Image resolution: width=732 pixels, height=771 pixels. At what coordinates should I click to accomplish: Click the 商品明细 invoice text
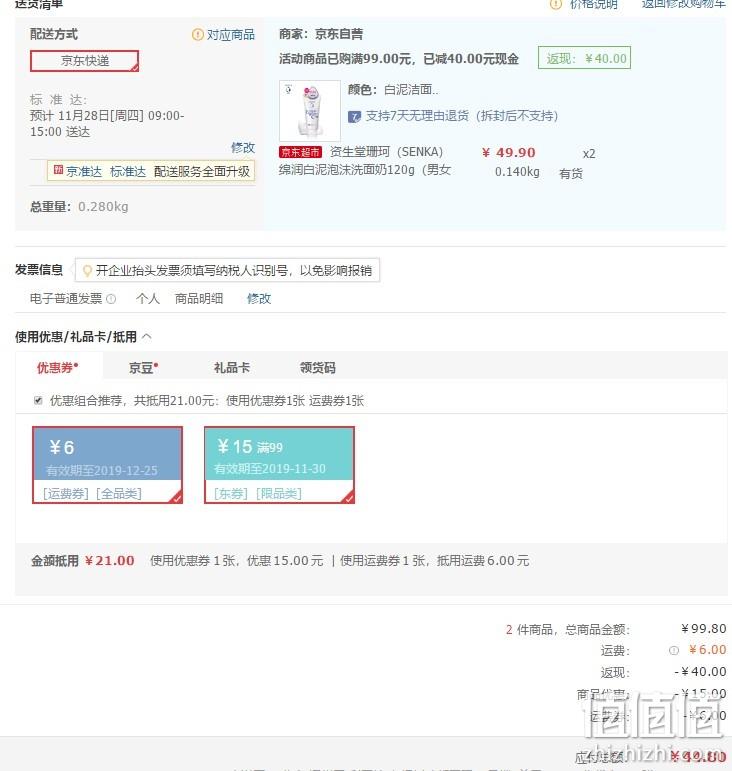[199, 298]
